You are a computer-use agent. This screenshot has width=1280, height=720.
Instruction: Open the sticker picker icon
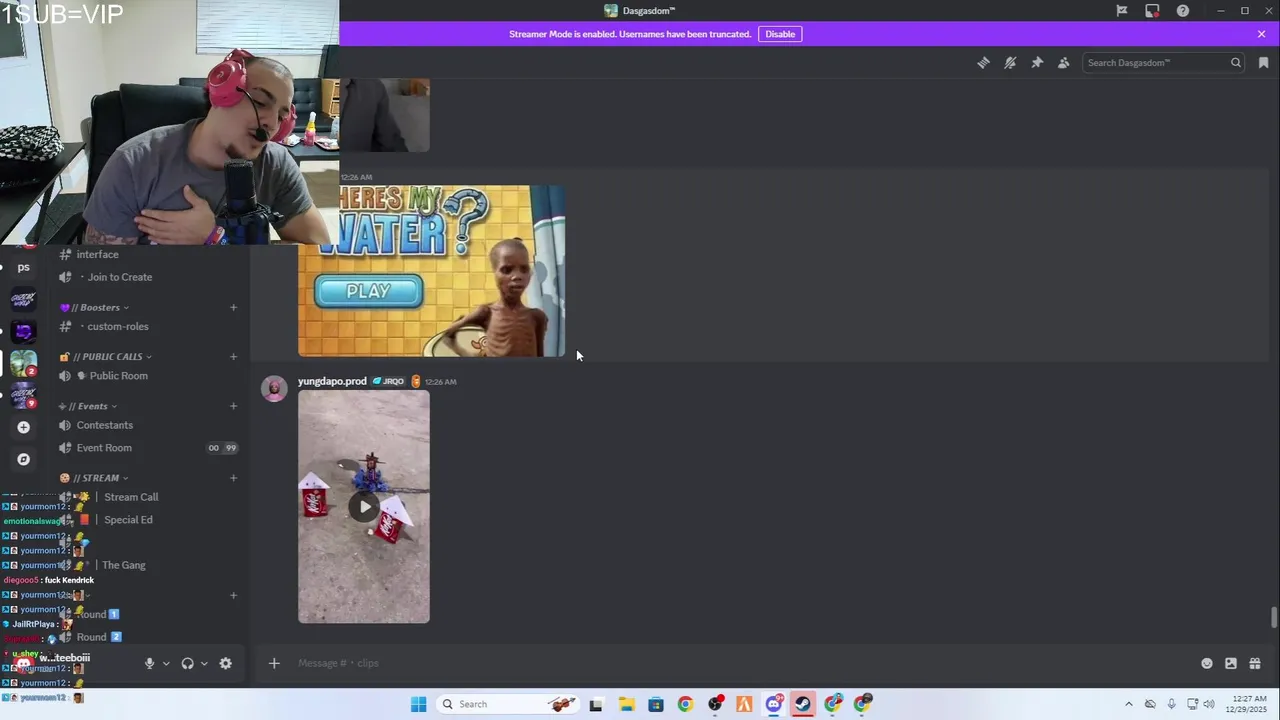coord(1231,663)
